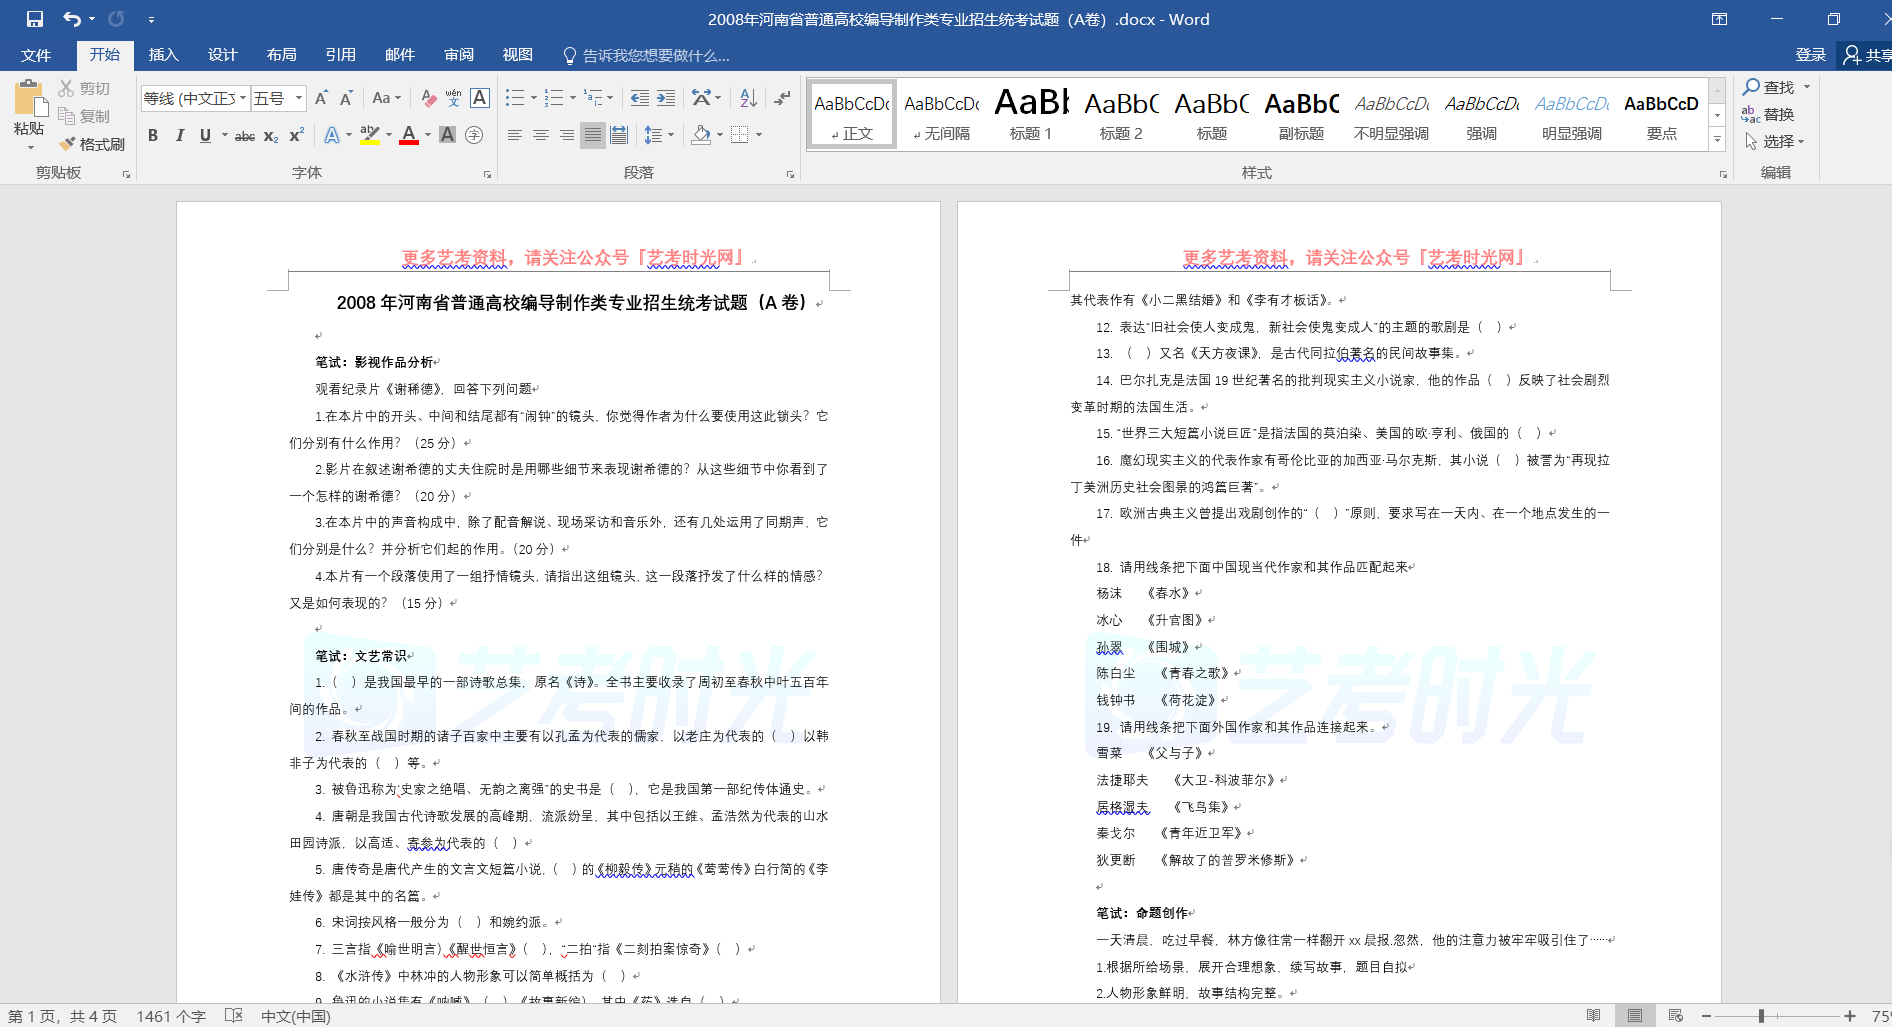Click the sort A-Z icon
This screenshot has width=1892, height=1027.
pyautogui.click(x=748, y=98)
